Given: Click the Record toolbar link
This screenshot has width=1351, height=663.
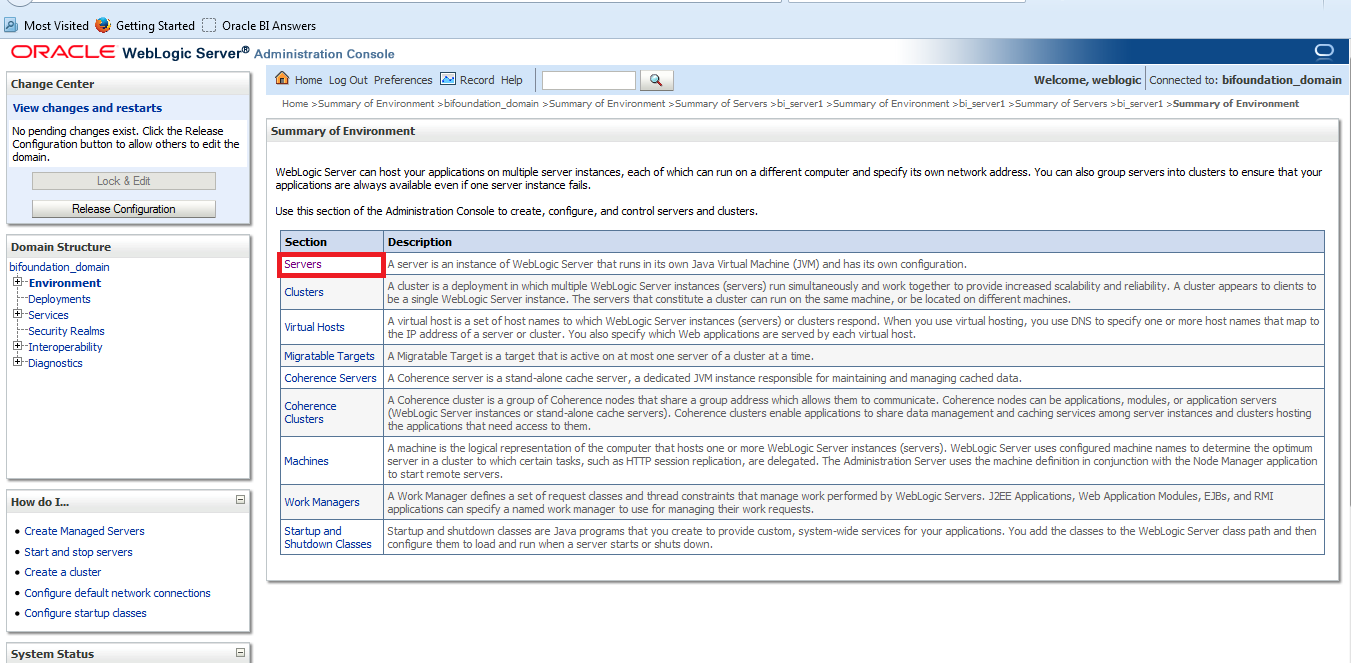Looking at the screenshot, I should [477, 80].
